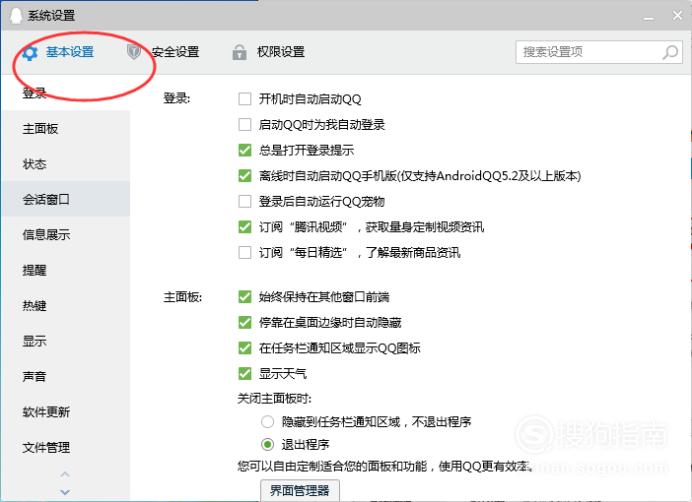Uncheck the 订阅“腾讯视频” option
The image size is (692, 502).
click(x=244, y=227)
